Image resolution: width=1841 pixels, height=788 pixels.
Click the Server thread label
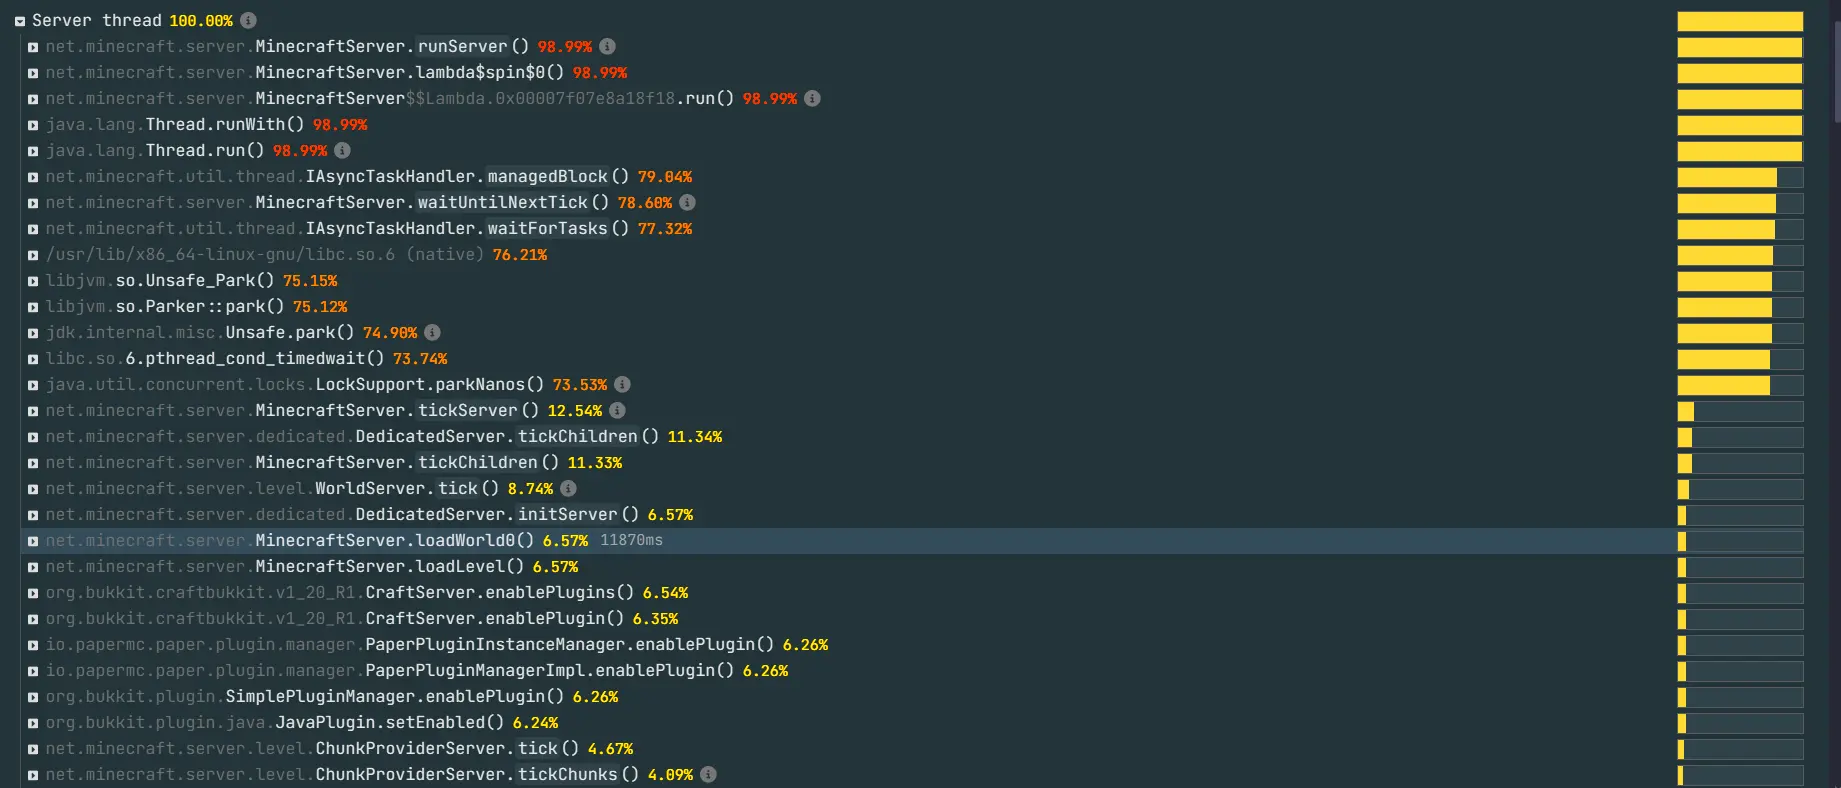(96, 20)
